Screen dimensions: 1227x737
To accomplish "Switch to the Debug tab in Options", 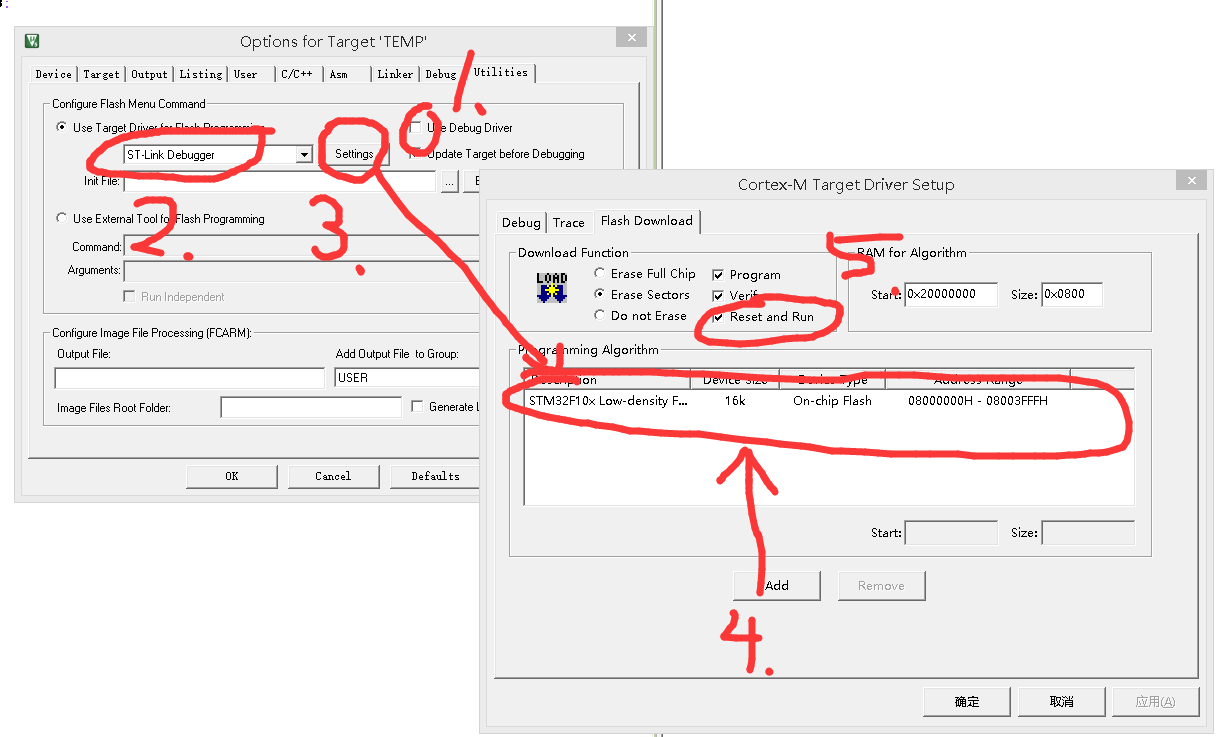I will [x=440, y=74].
